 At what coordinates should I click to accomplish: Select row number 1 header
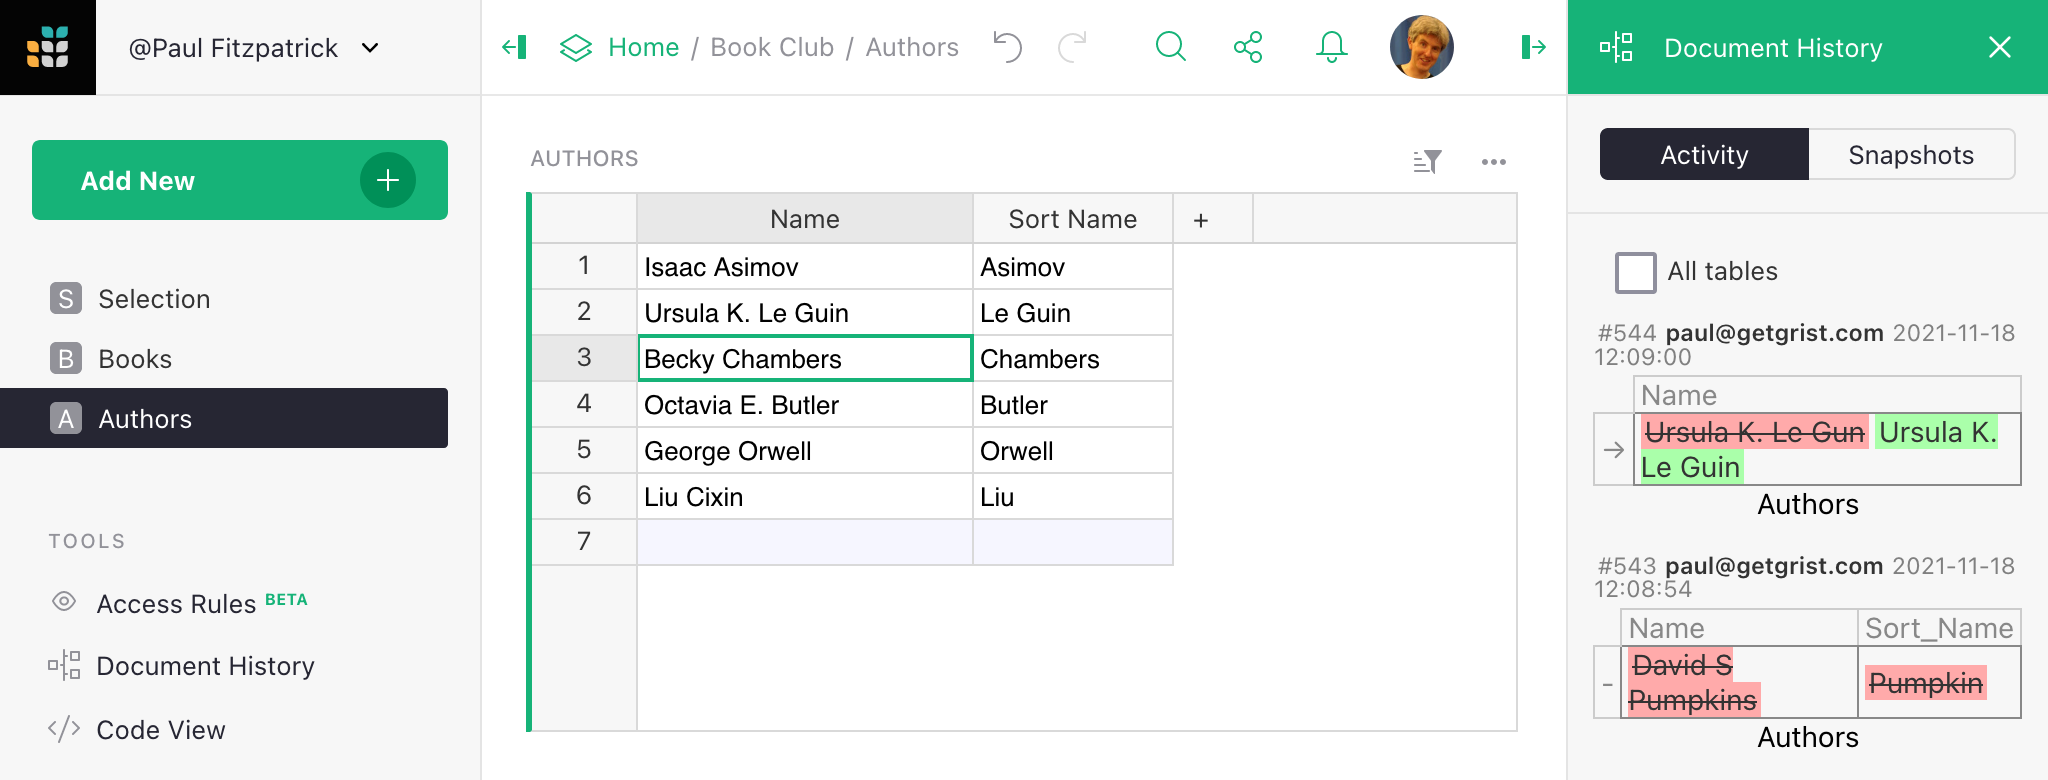584,266
